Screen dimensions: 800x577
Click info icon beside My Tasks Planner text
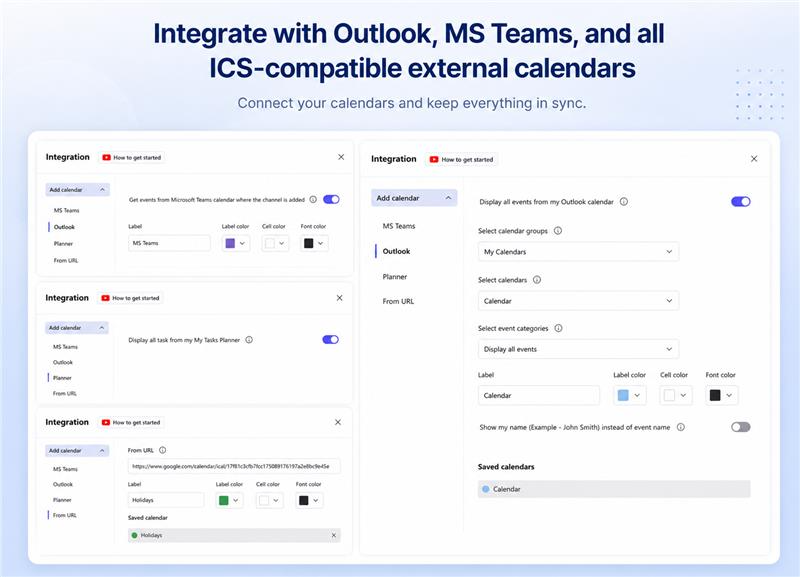click(249, 340)
